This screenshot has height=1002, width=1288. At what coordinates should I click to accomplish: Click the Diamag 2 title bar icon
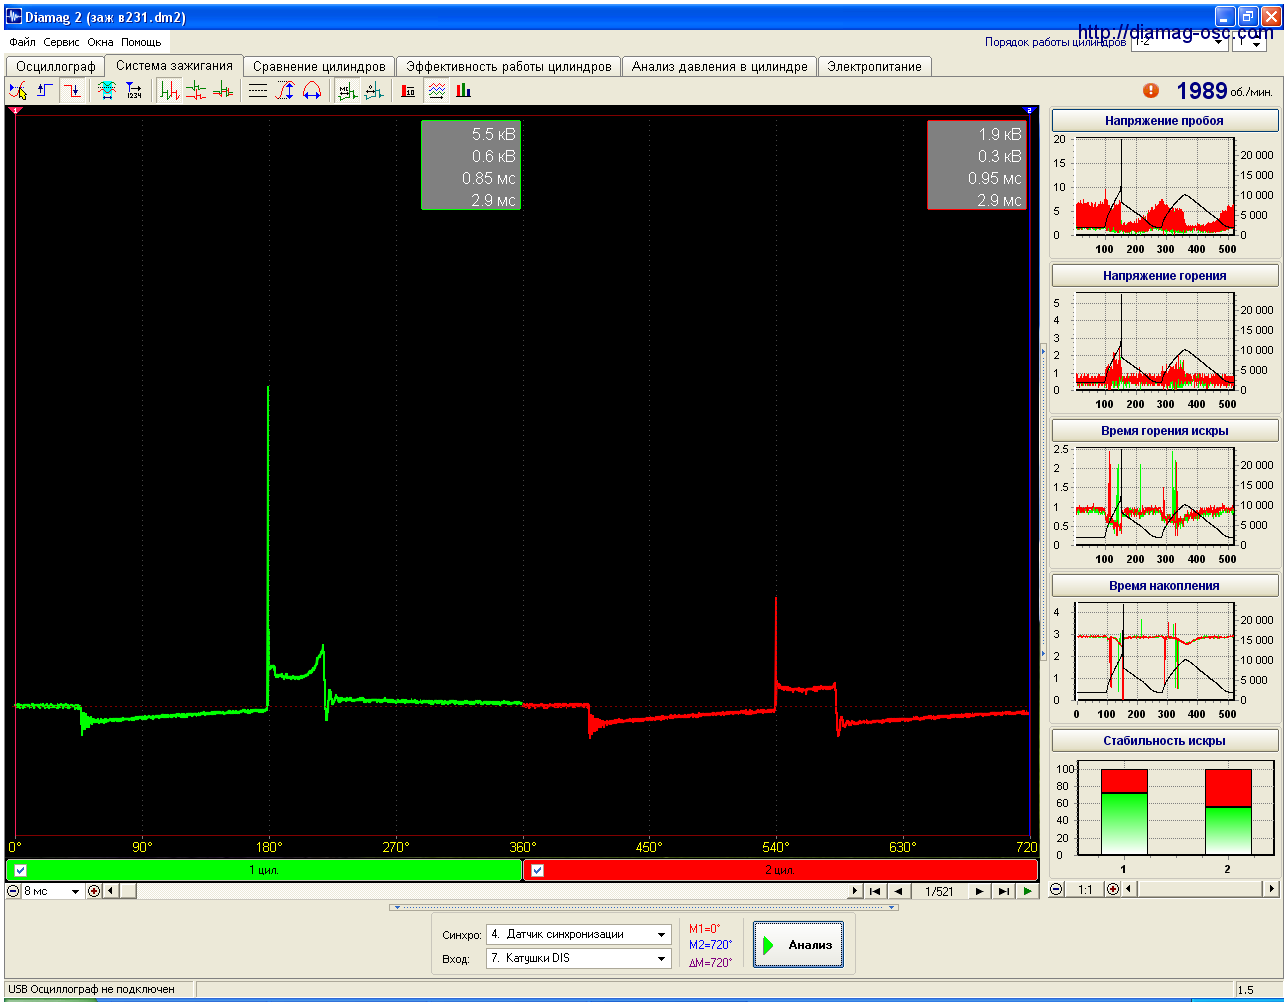click(13, 17)
